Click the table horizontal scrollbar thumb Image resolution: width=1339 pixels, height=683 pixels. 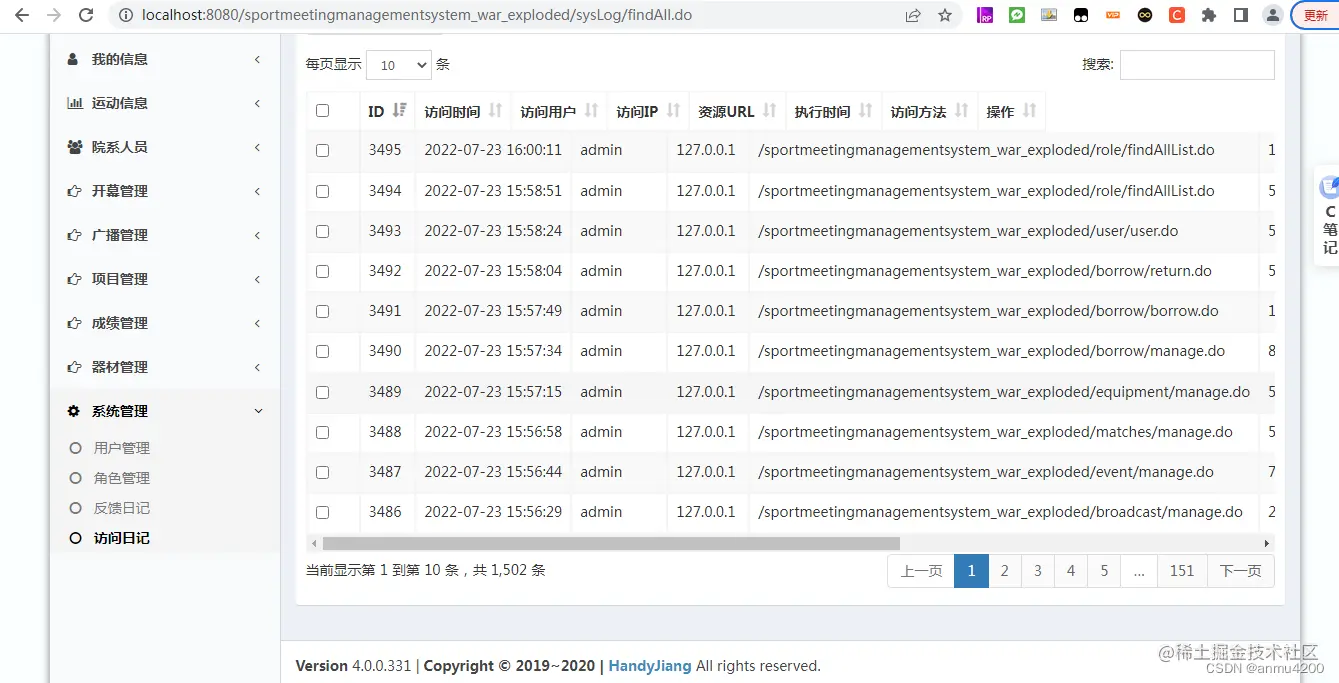(x=611, y=544)
